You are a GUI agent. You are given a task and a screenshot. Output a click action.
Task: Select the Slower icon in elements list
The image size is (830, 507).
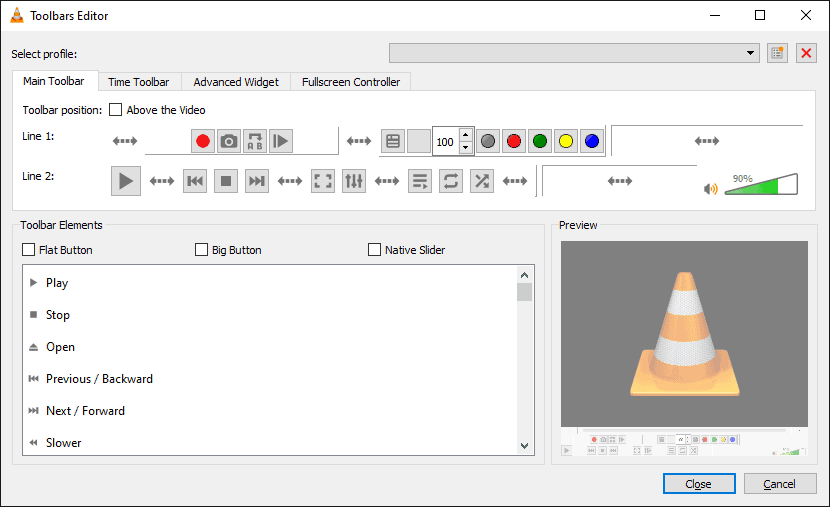pyautogui.click(x=33, y=442)
